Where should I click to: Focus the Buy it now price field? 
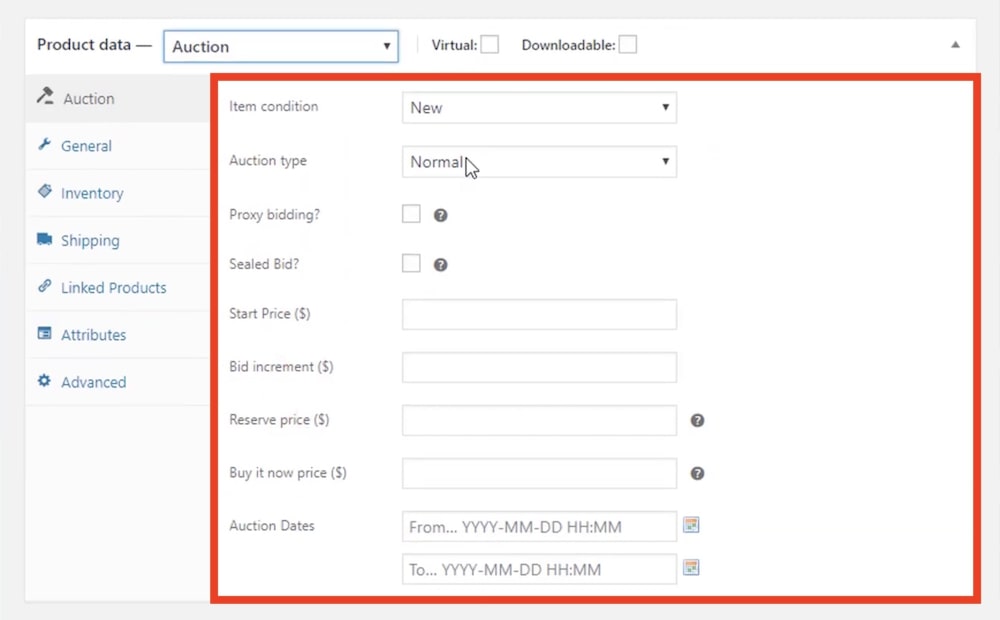point(539,473)
